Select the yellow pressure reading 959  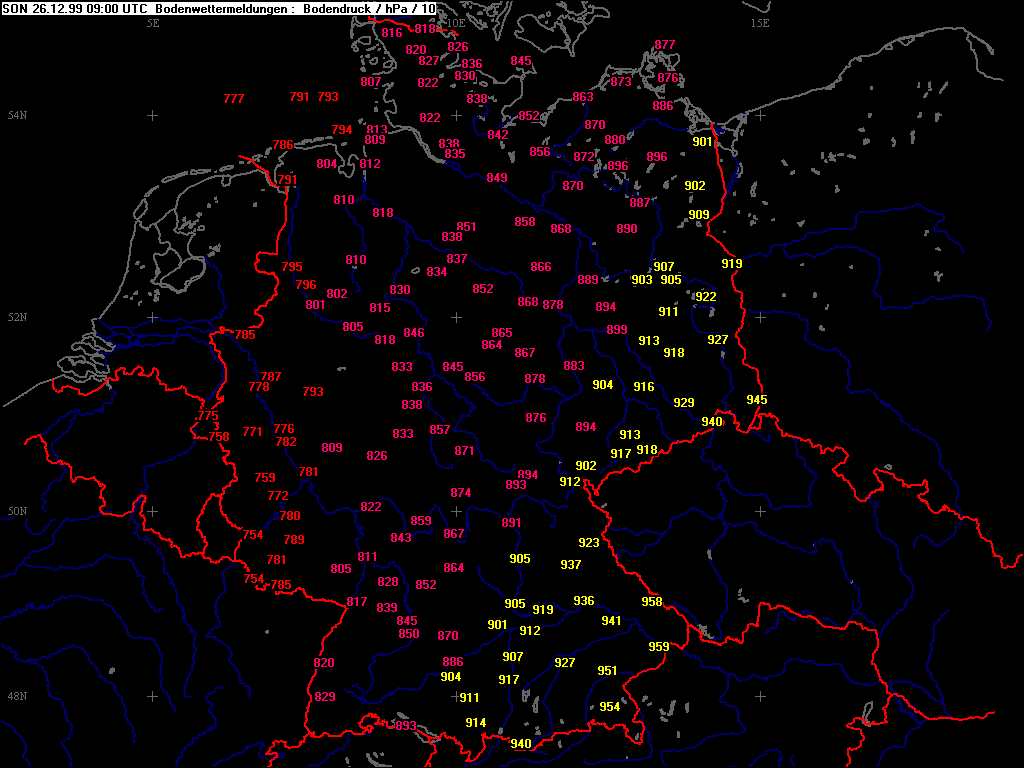[x=659, y=647]
